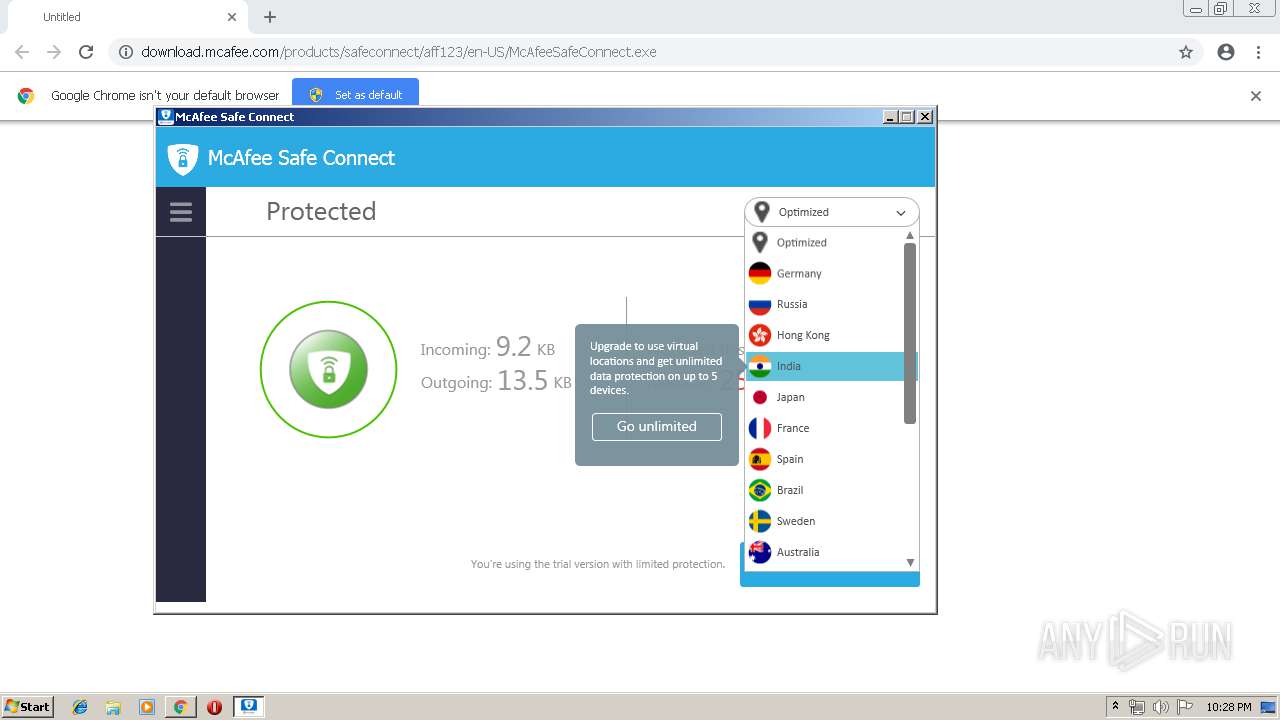The image size is (1280, 720).
Task: Select Australia virtual location
Action: (825, 552)
